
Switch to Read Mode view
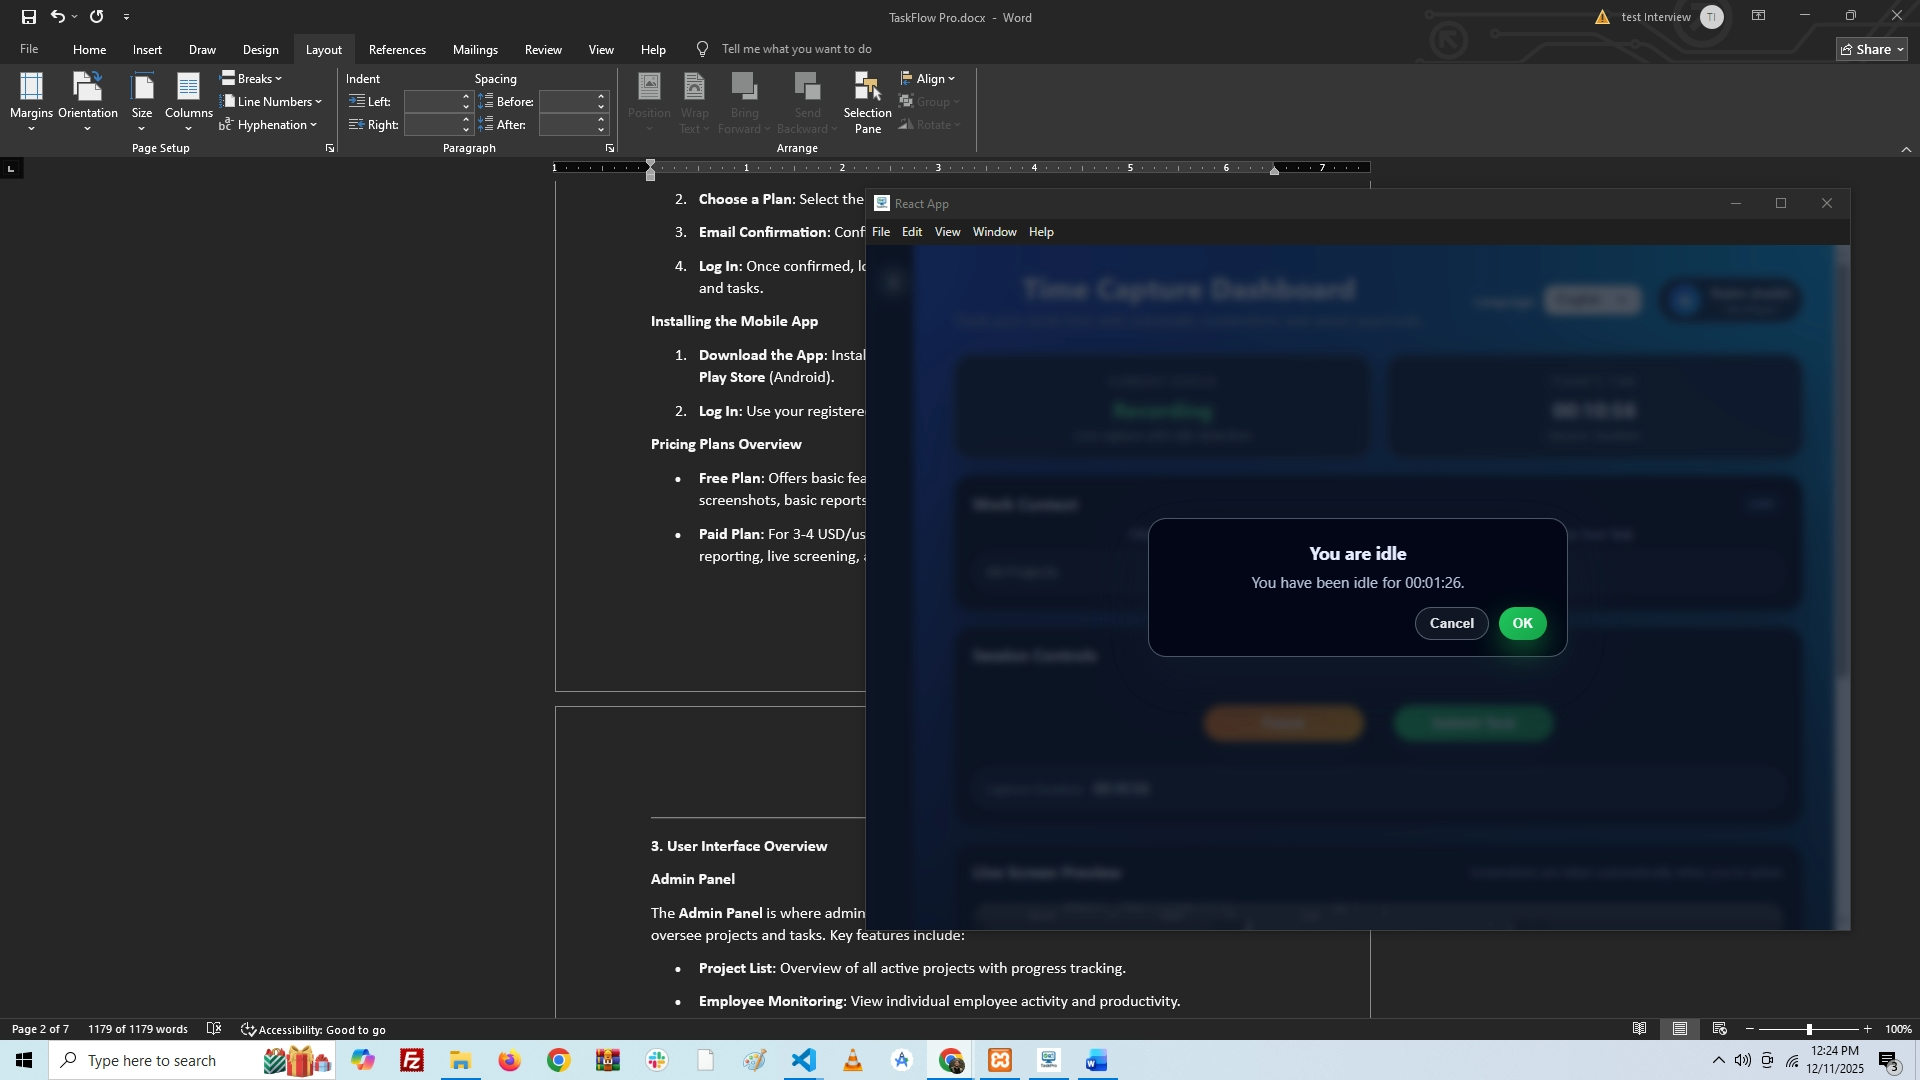point(1640,1029)
